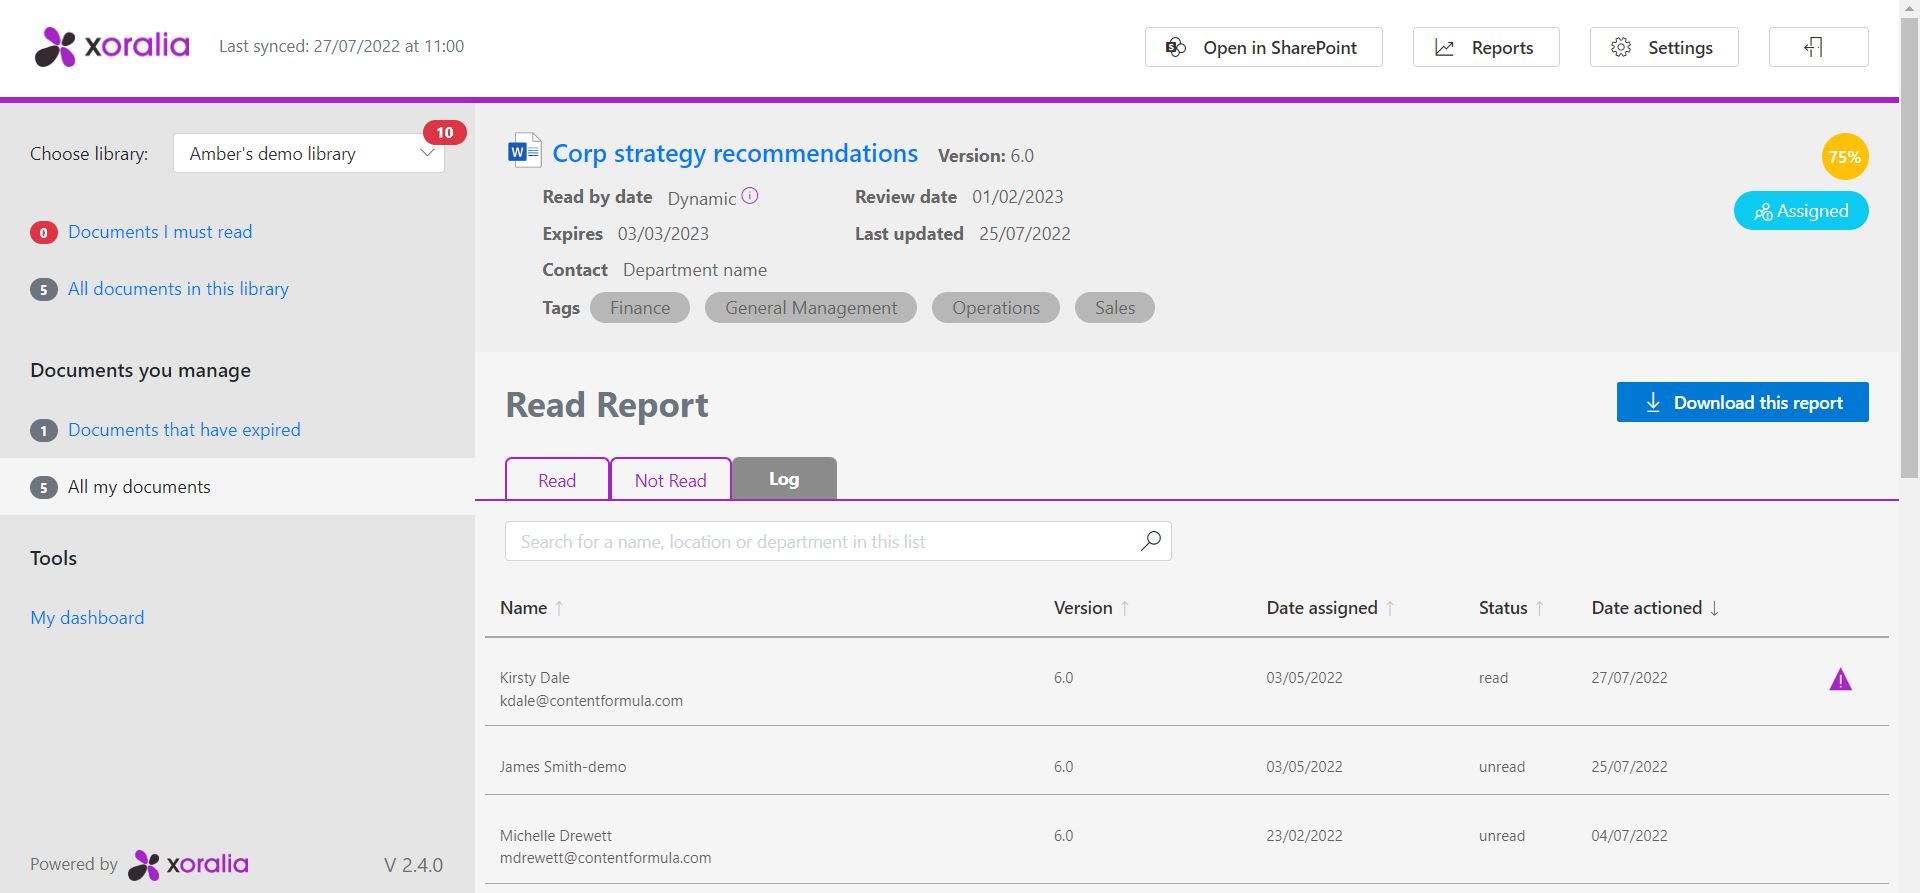Open My dashboard link
The image size is (1920, 893).
pos(87,618)
